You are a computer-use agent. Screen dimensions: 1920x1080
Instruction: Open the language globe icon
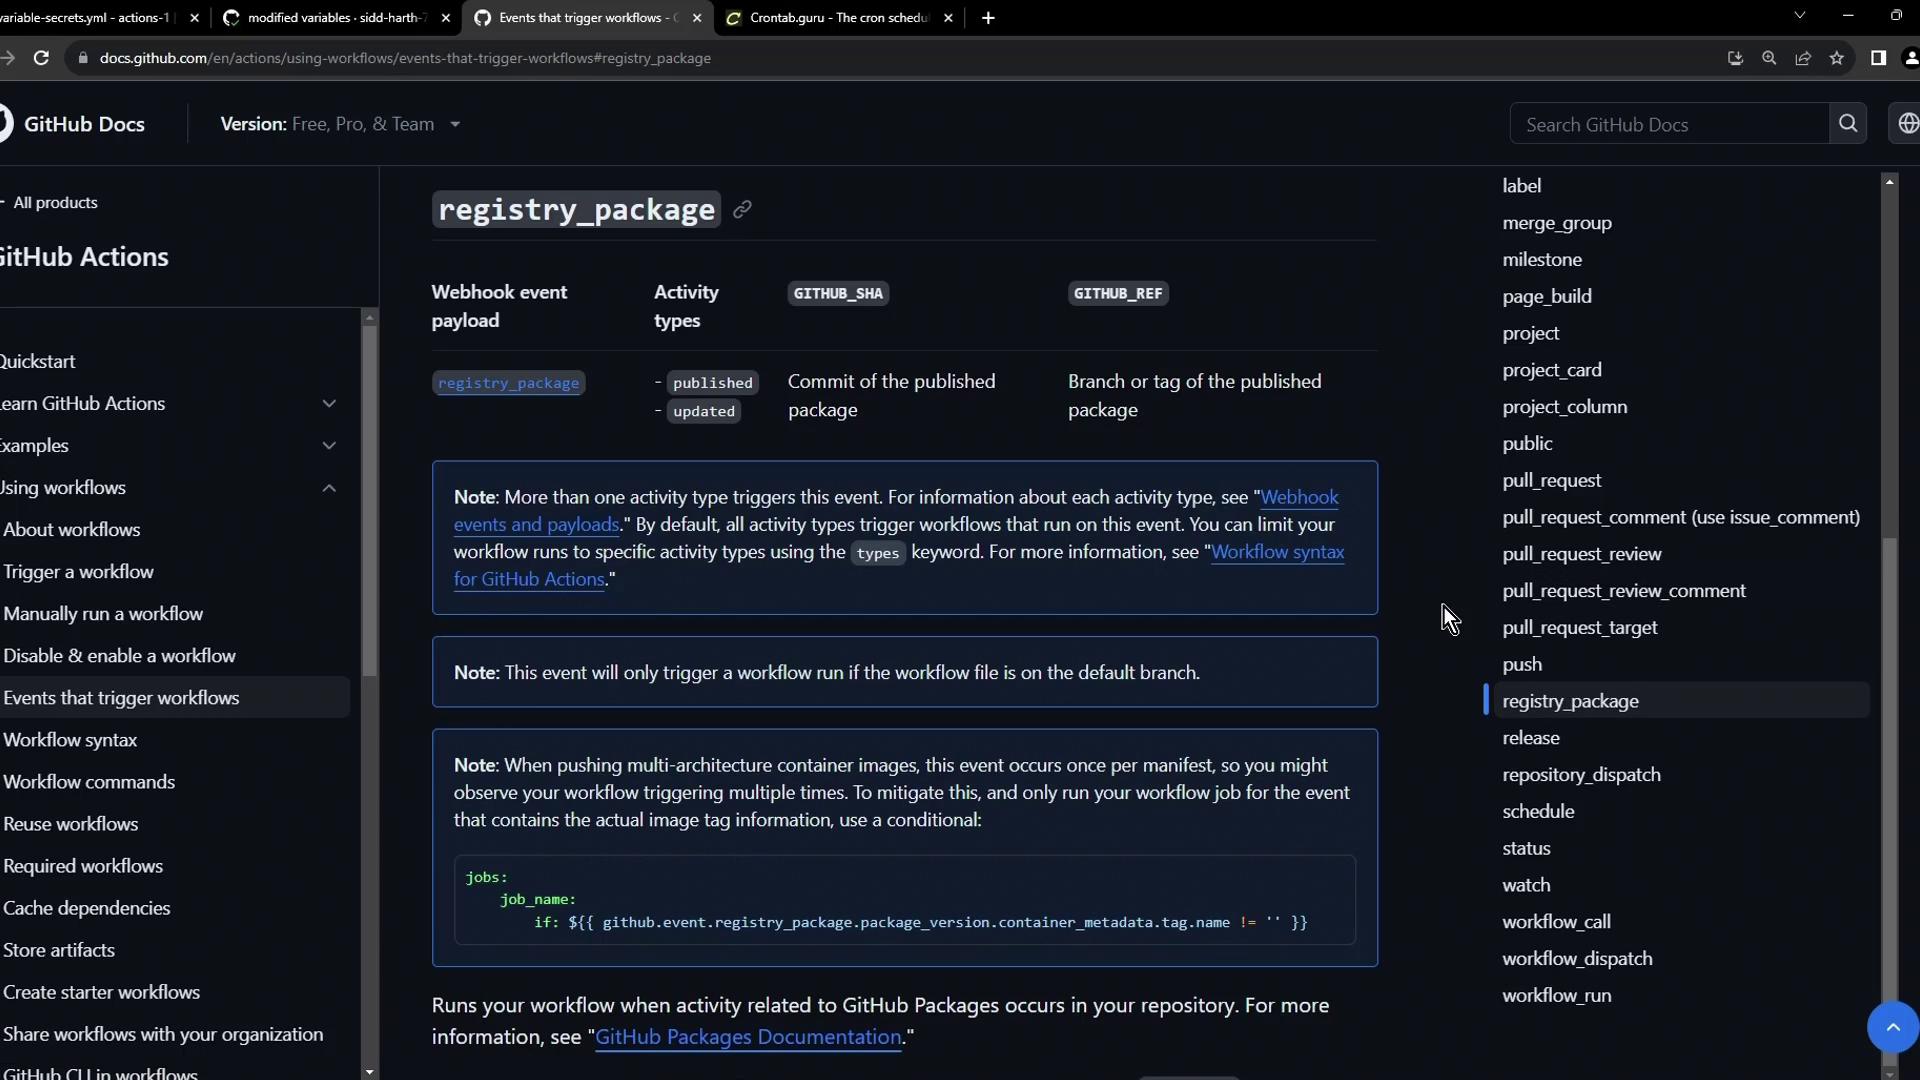pos(1907,124)
